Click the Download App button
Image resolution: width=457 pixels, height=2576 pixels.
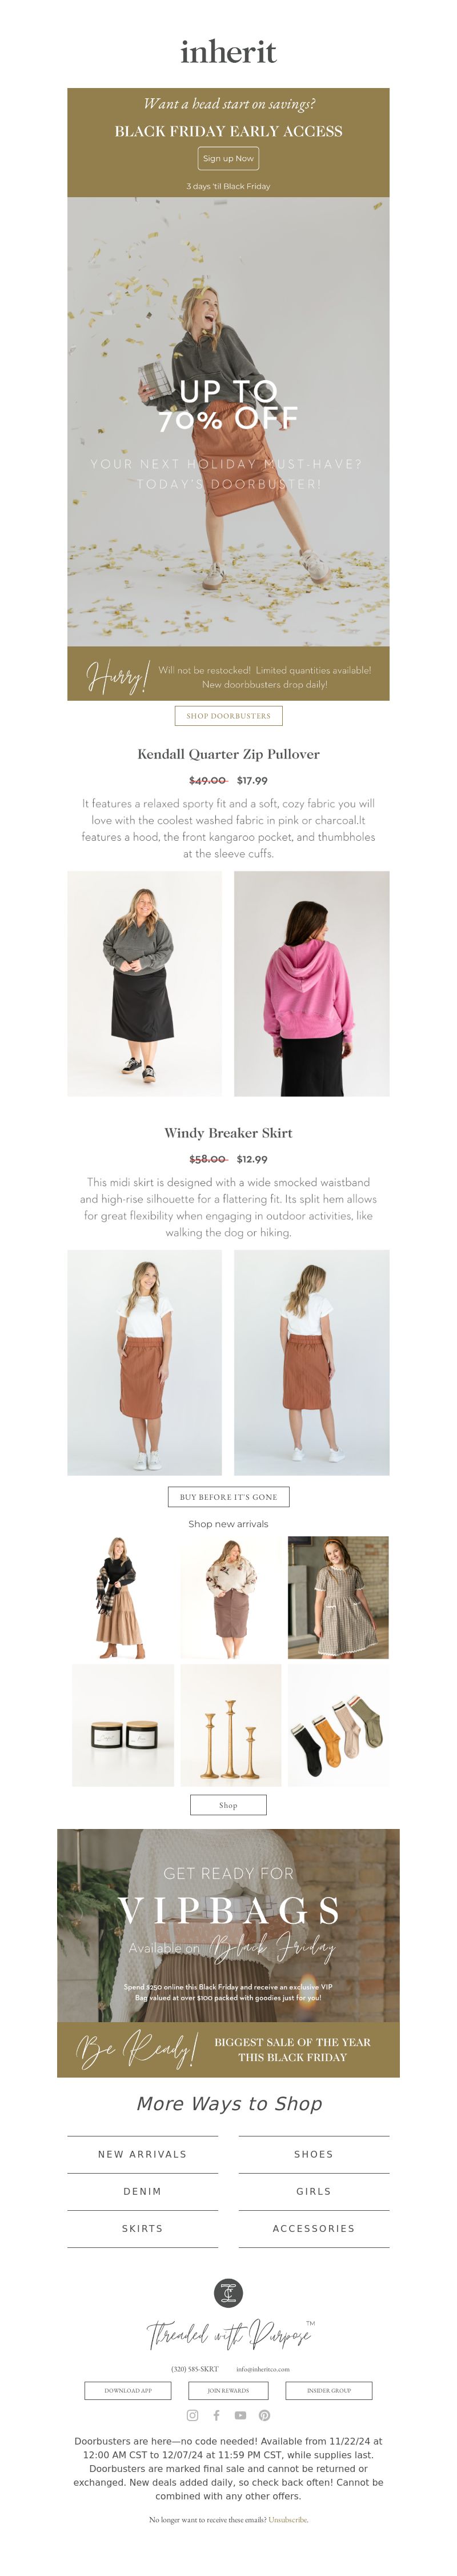(128, 2391)
